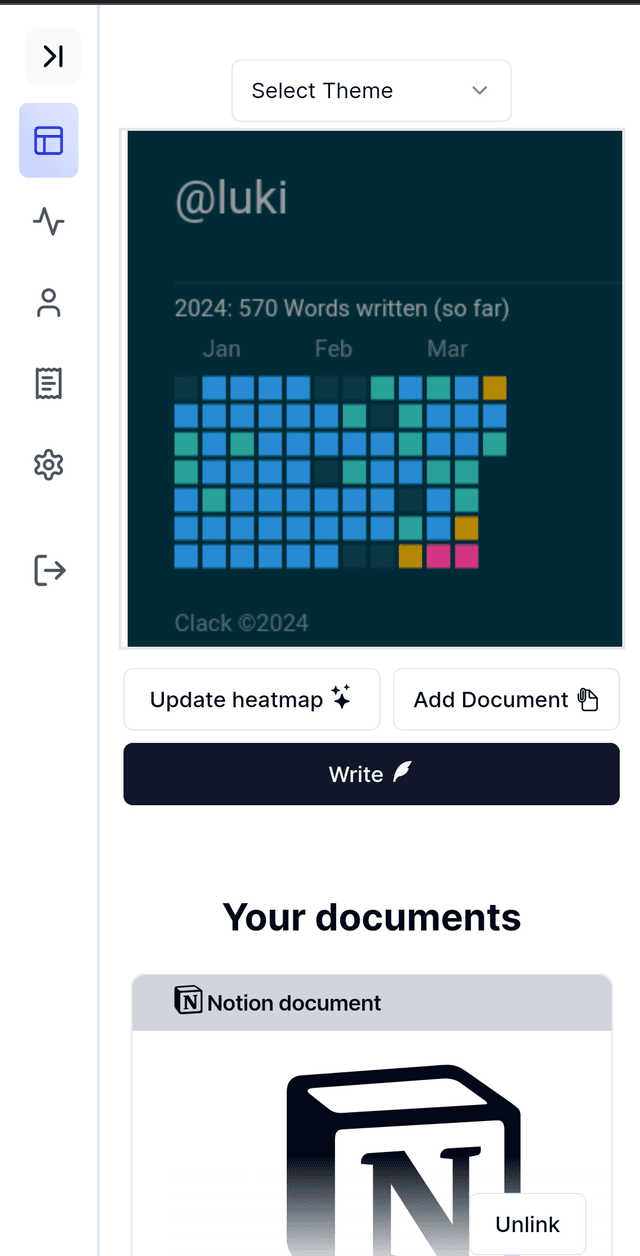Viewport: 640px width, 1256px height.
Task: Open the receipt billing icon in sidebar
Action: (49, 383)
